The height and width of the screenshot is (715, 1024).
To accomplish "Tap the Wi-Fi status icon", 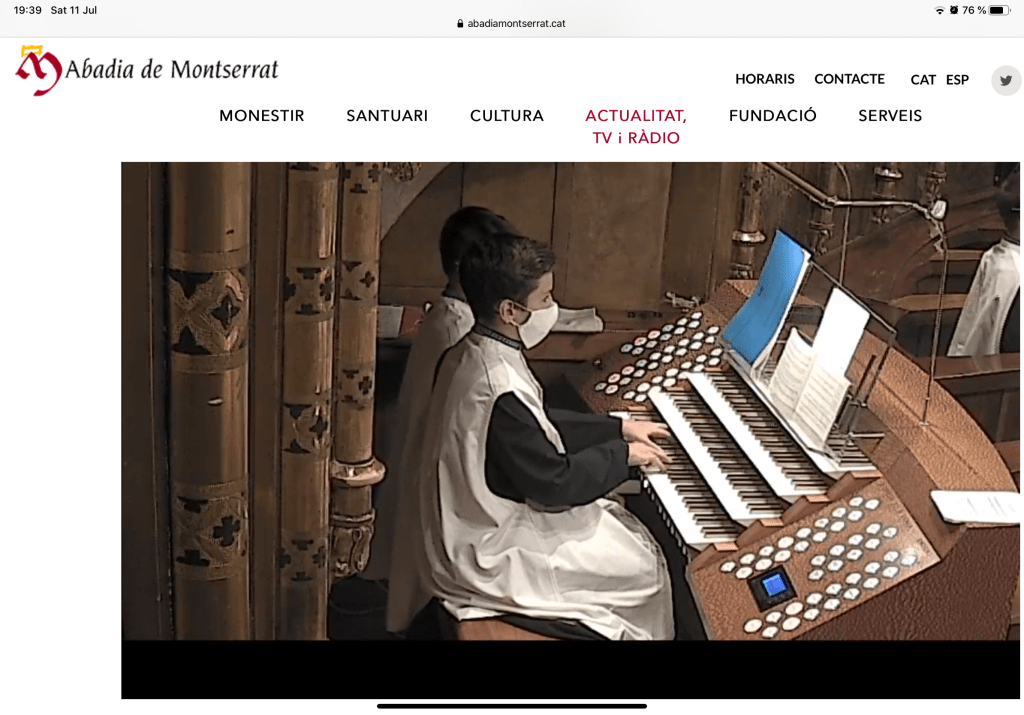I will click(939, 10).
